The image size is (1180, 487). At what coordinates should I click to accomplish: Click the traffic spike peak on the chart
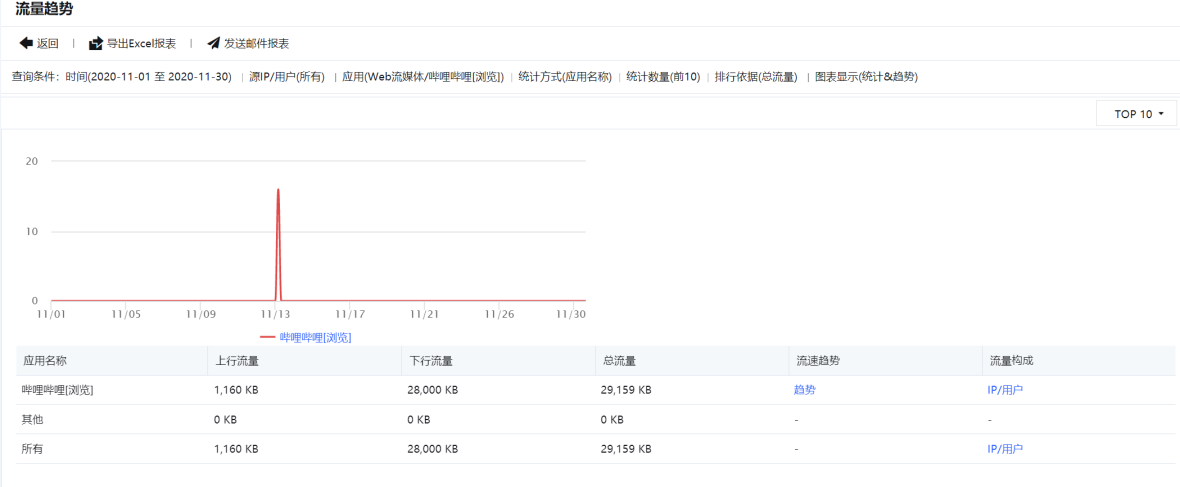pos(278,190)
